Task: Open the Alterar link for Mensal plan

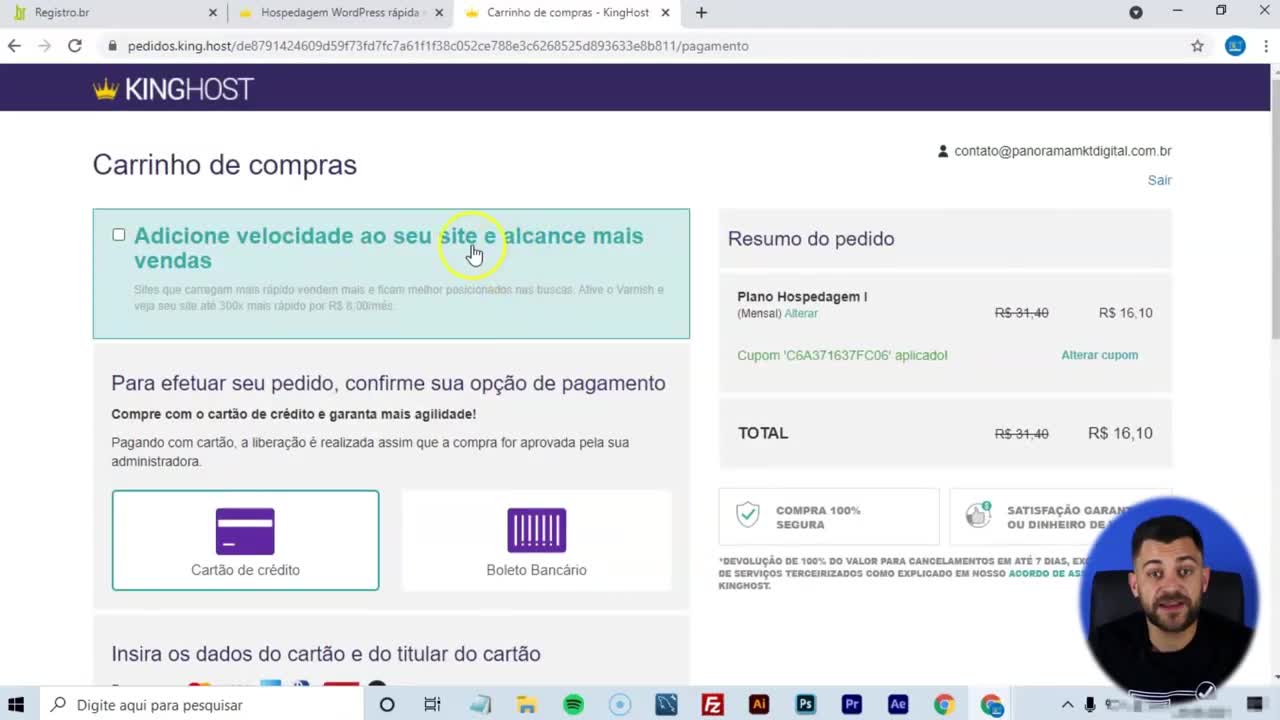Action: [801, 313]
